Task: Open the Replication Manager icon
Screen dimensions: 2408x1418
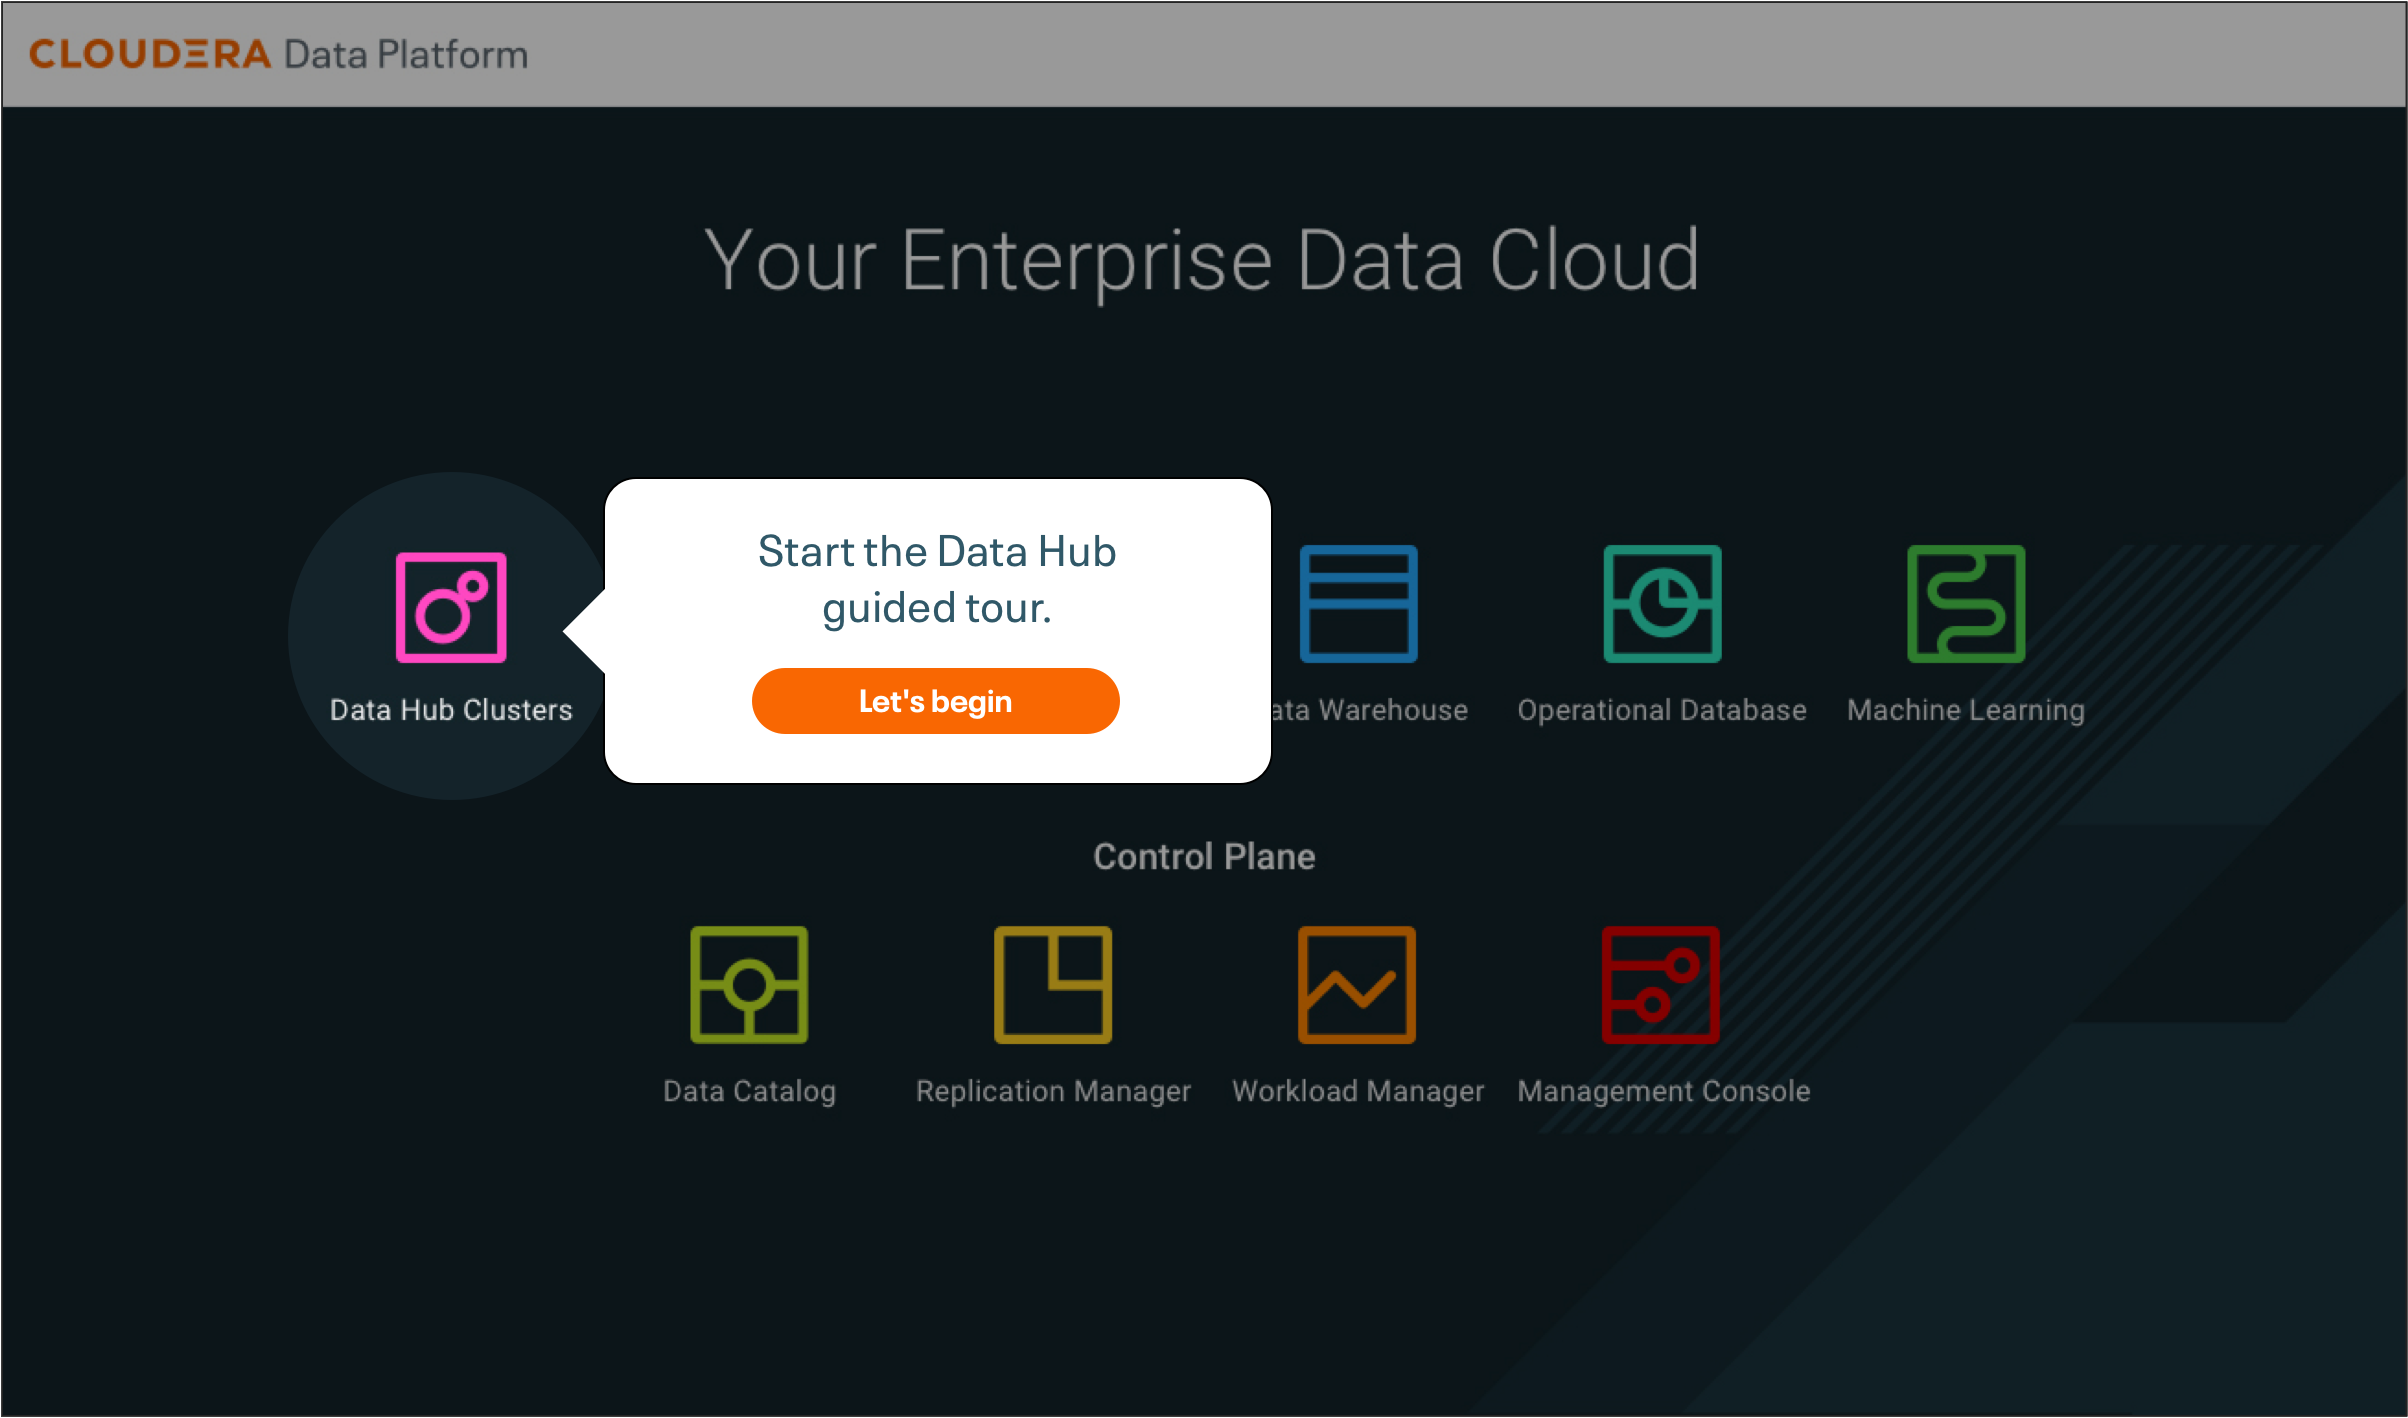Action: [x=1052, y=985]
